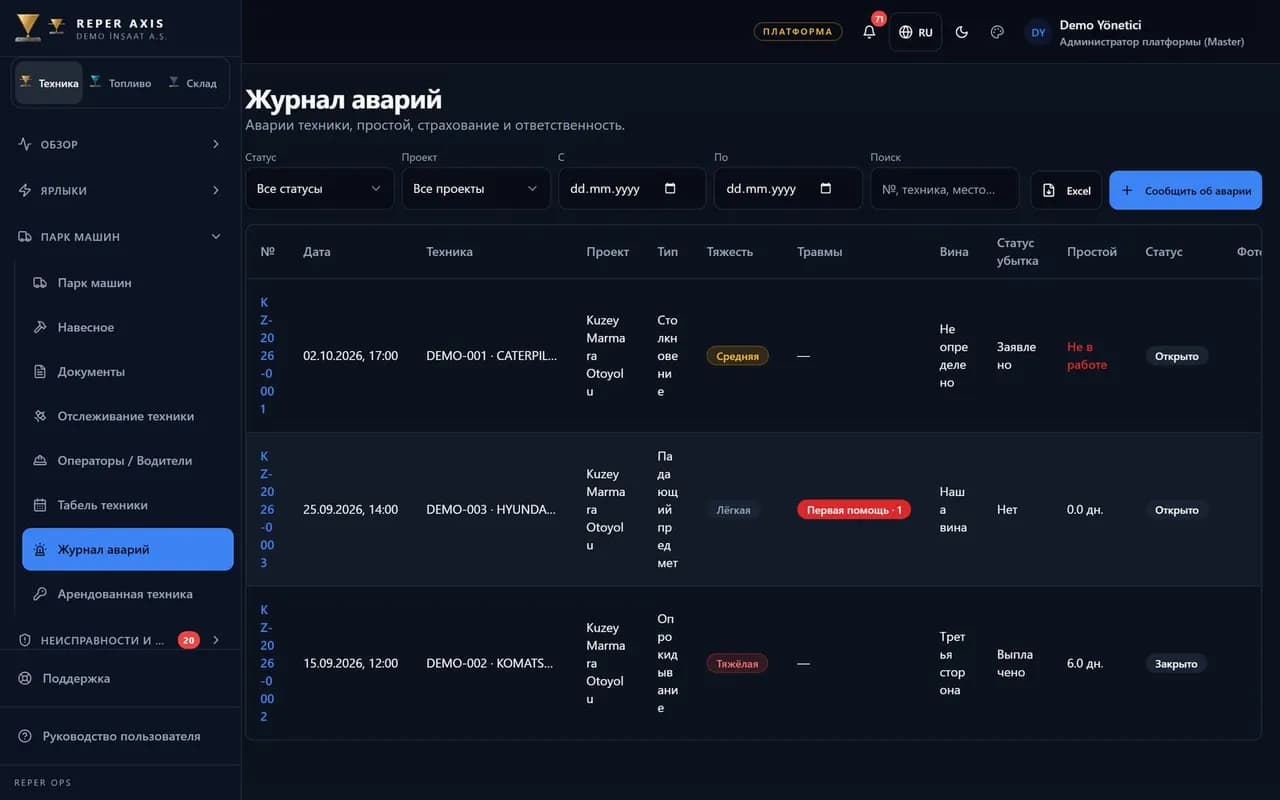Switch to the Техника module tab
This screenshot has width=1280, height=800.
pyautogui.click(x=49, y=83)
